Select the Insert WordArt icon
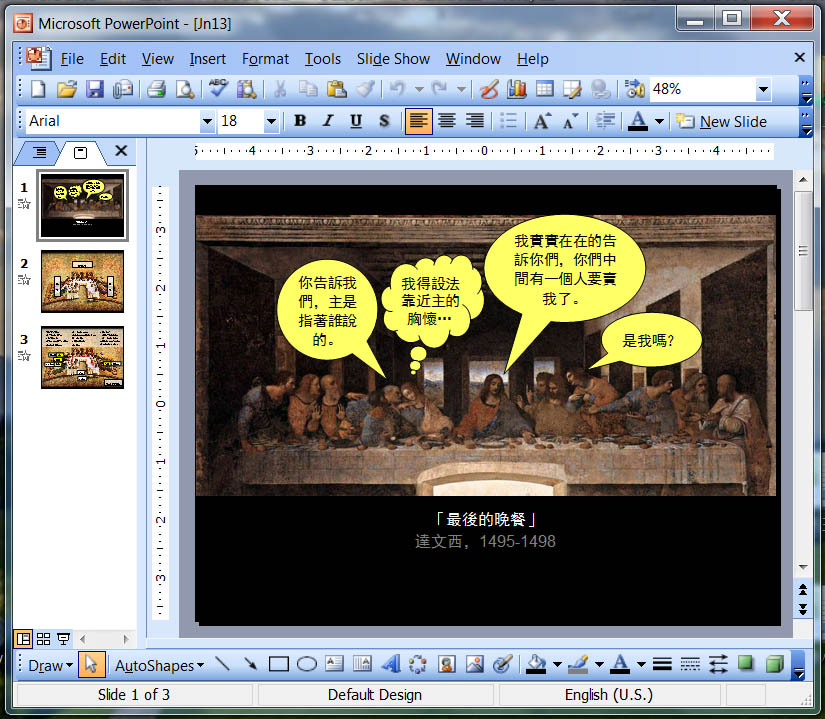This screenshot has height=719, width=825. (x=390, y=665)
